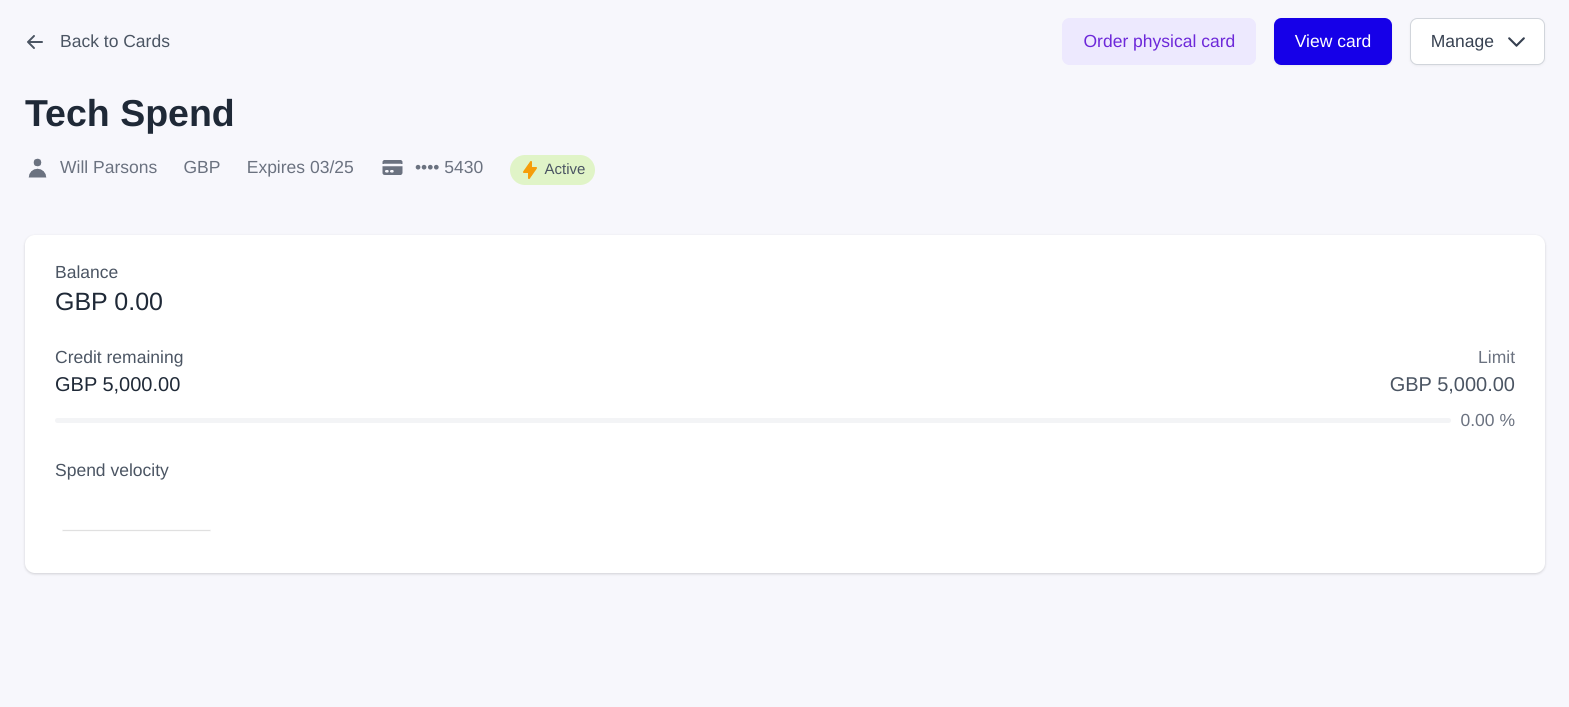The width and height of the screenshot is (1569, 707).
Task: Click the Expires 03/25 text
Action: pos(300,168)
